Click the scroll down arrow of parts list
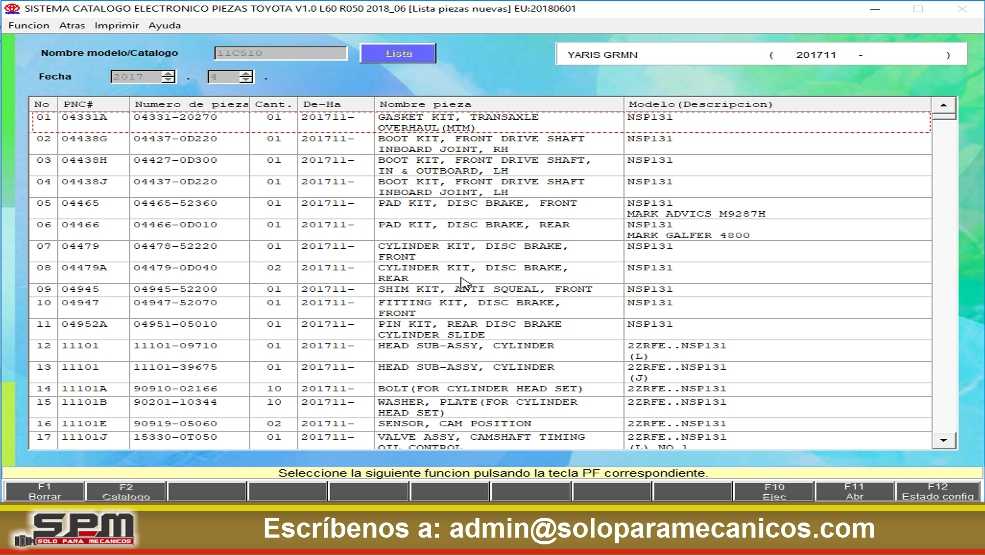Screen dimensions: 985x555 tap(944, 441)
